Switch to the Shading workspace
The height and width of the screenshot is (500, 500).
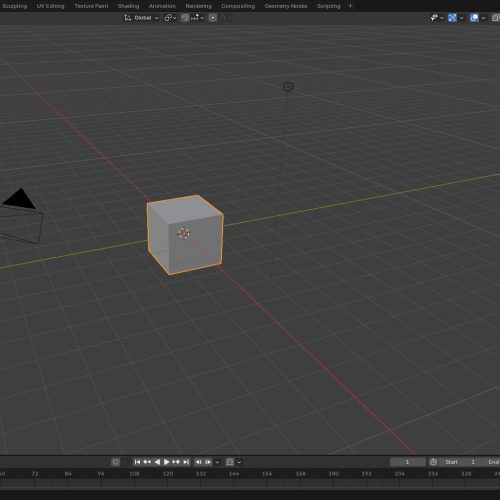[x=128, y=6]
